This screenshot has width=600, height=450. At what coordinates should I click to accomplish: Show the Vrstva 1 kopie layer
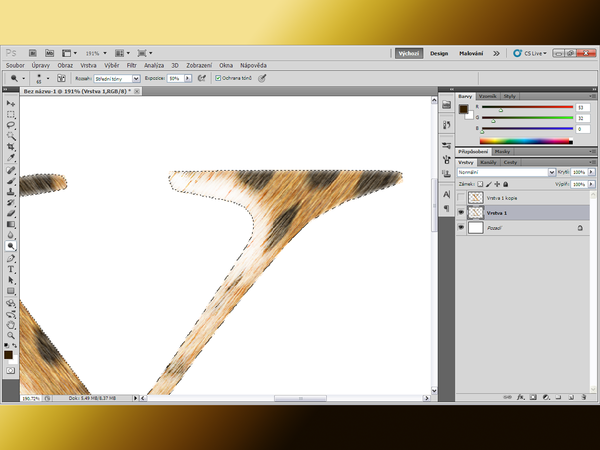tap(461, 198)
